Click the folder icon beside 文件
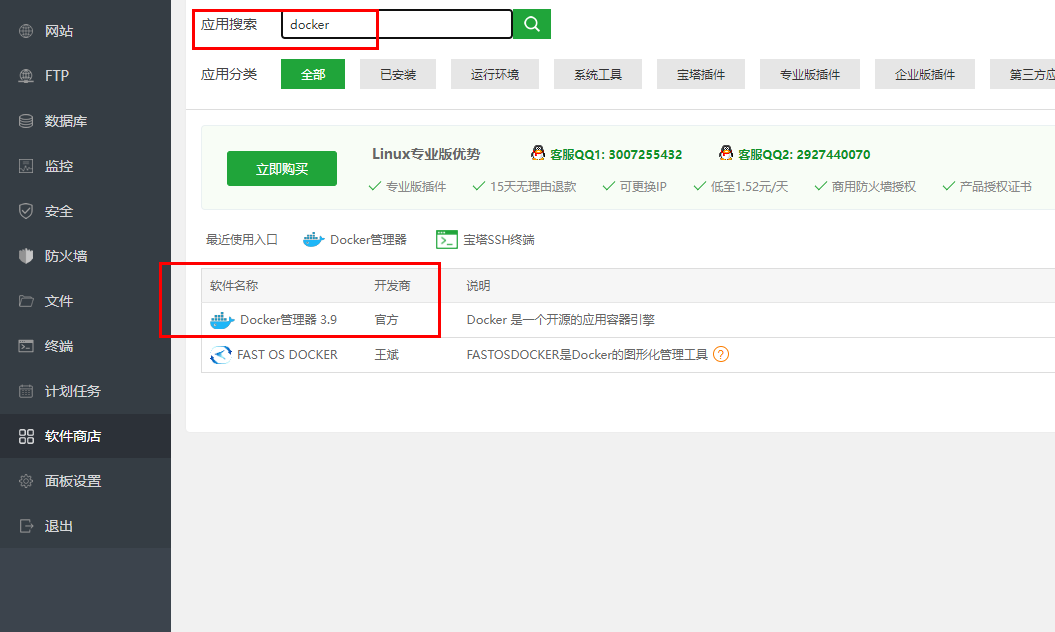This screenshot has width=1055, height=632. point(26,301)
